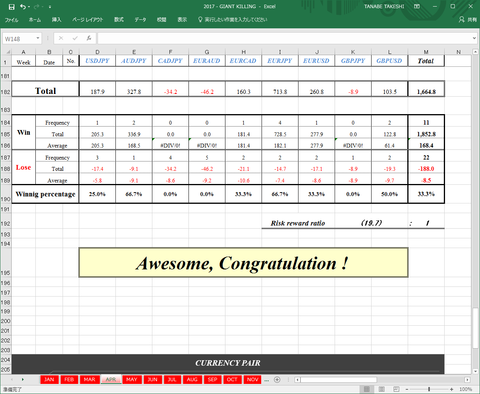
Task: Click the Tell Me lightbulb search box
Action: pos(233,20)
